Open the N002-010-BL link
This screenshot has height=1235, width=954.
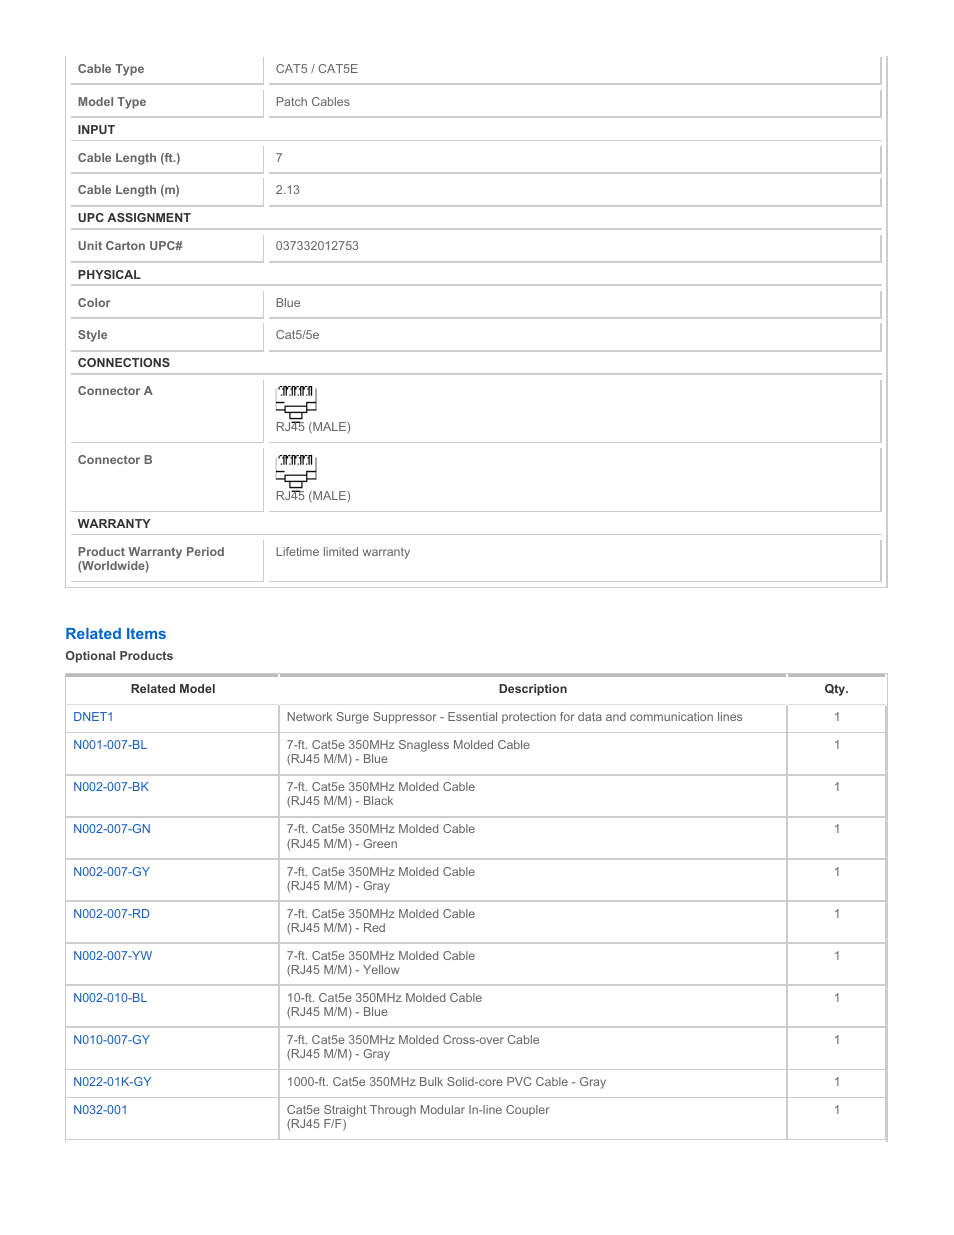(x=110, y=998)
